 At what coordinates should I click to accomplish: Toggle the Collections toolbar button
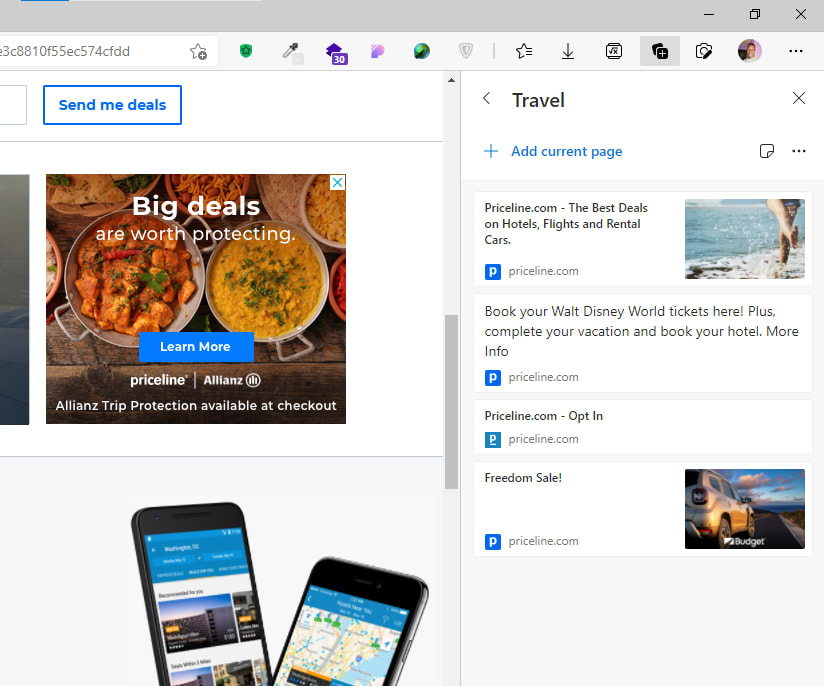point(660,51)
